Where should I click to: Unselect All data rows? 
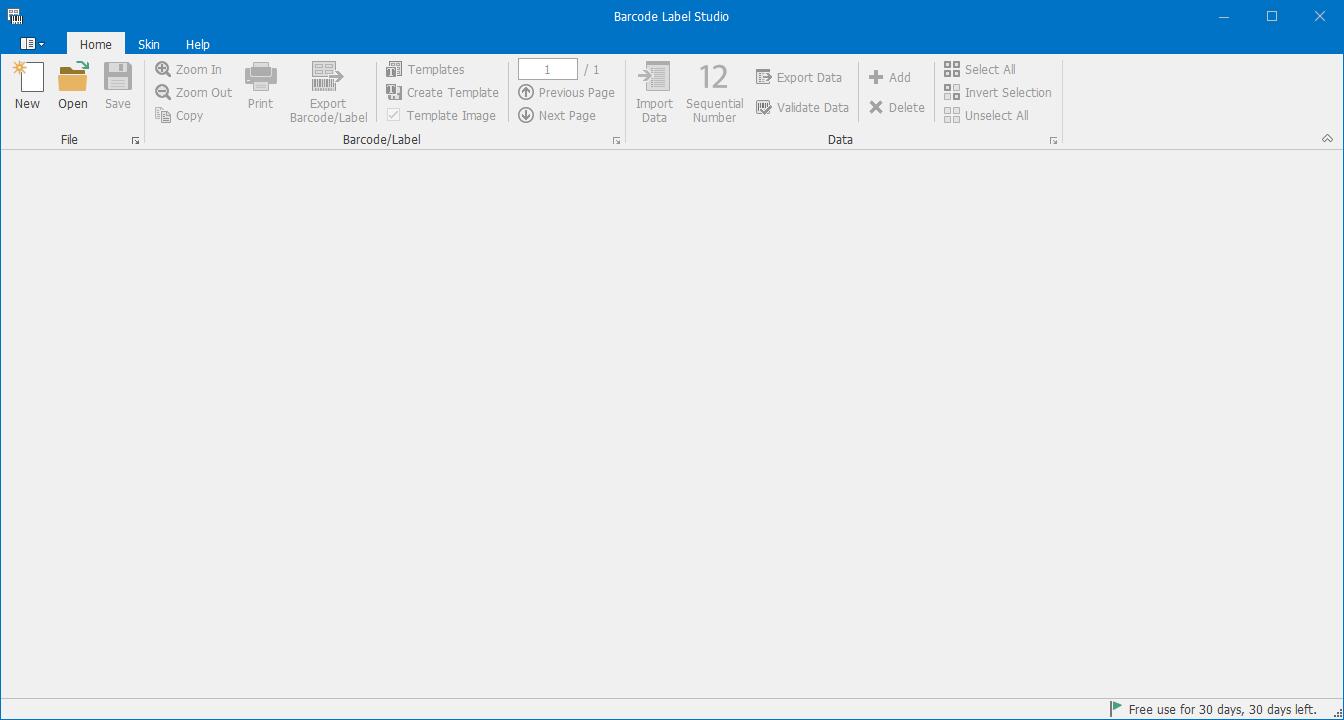tap(986, 115)
